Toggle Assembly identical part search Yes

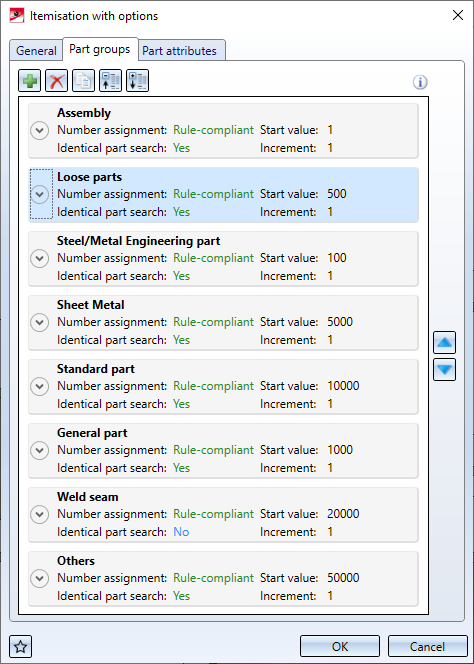181,148
